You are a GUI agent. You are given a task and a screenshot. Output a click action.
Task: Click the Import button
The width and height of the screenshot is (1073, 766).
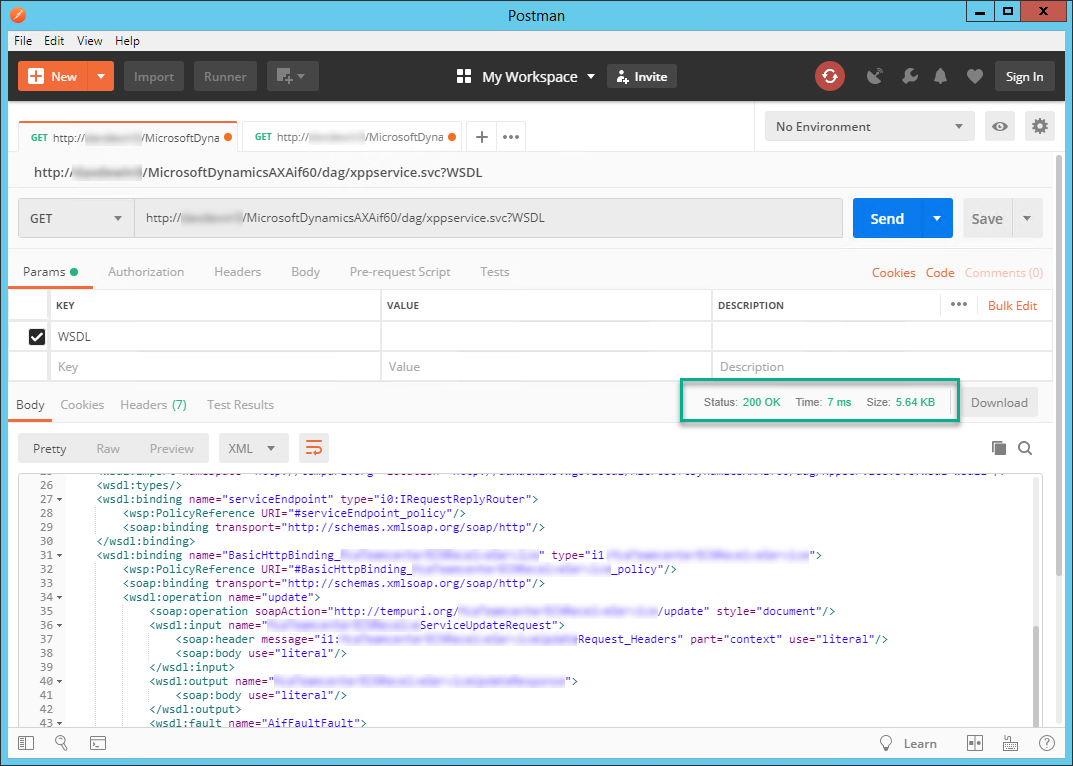[154, 76]
